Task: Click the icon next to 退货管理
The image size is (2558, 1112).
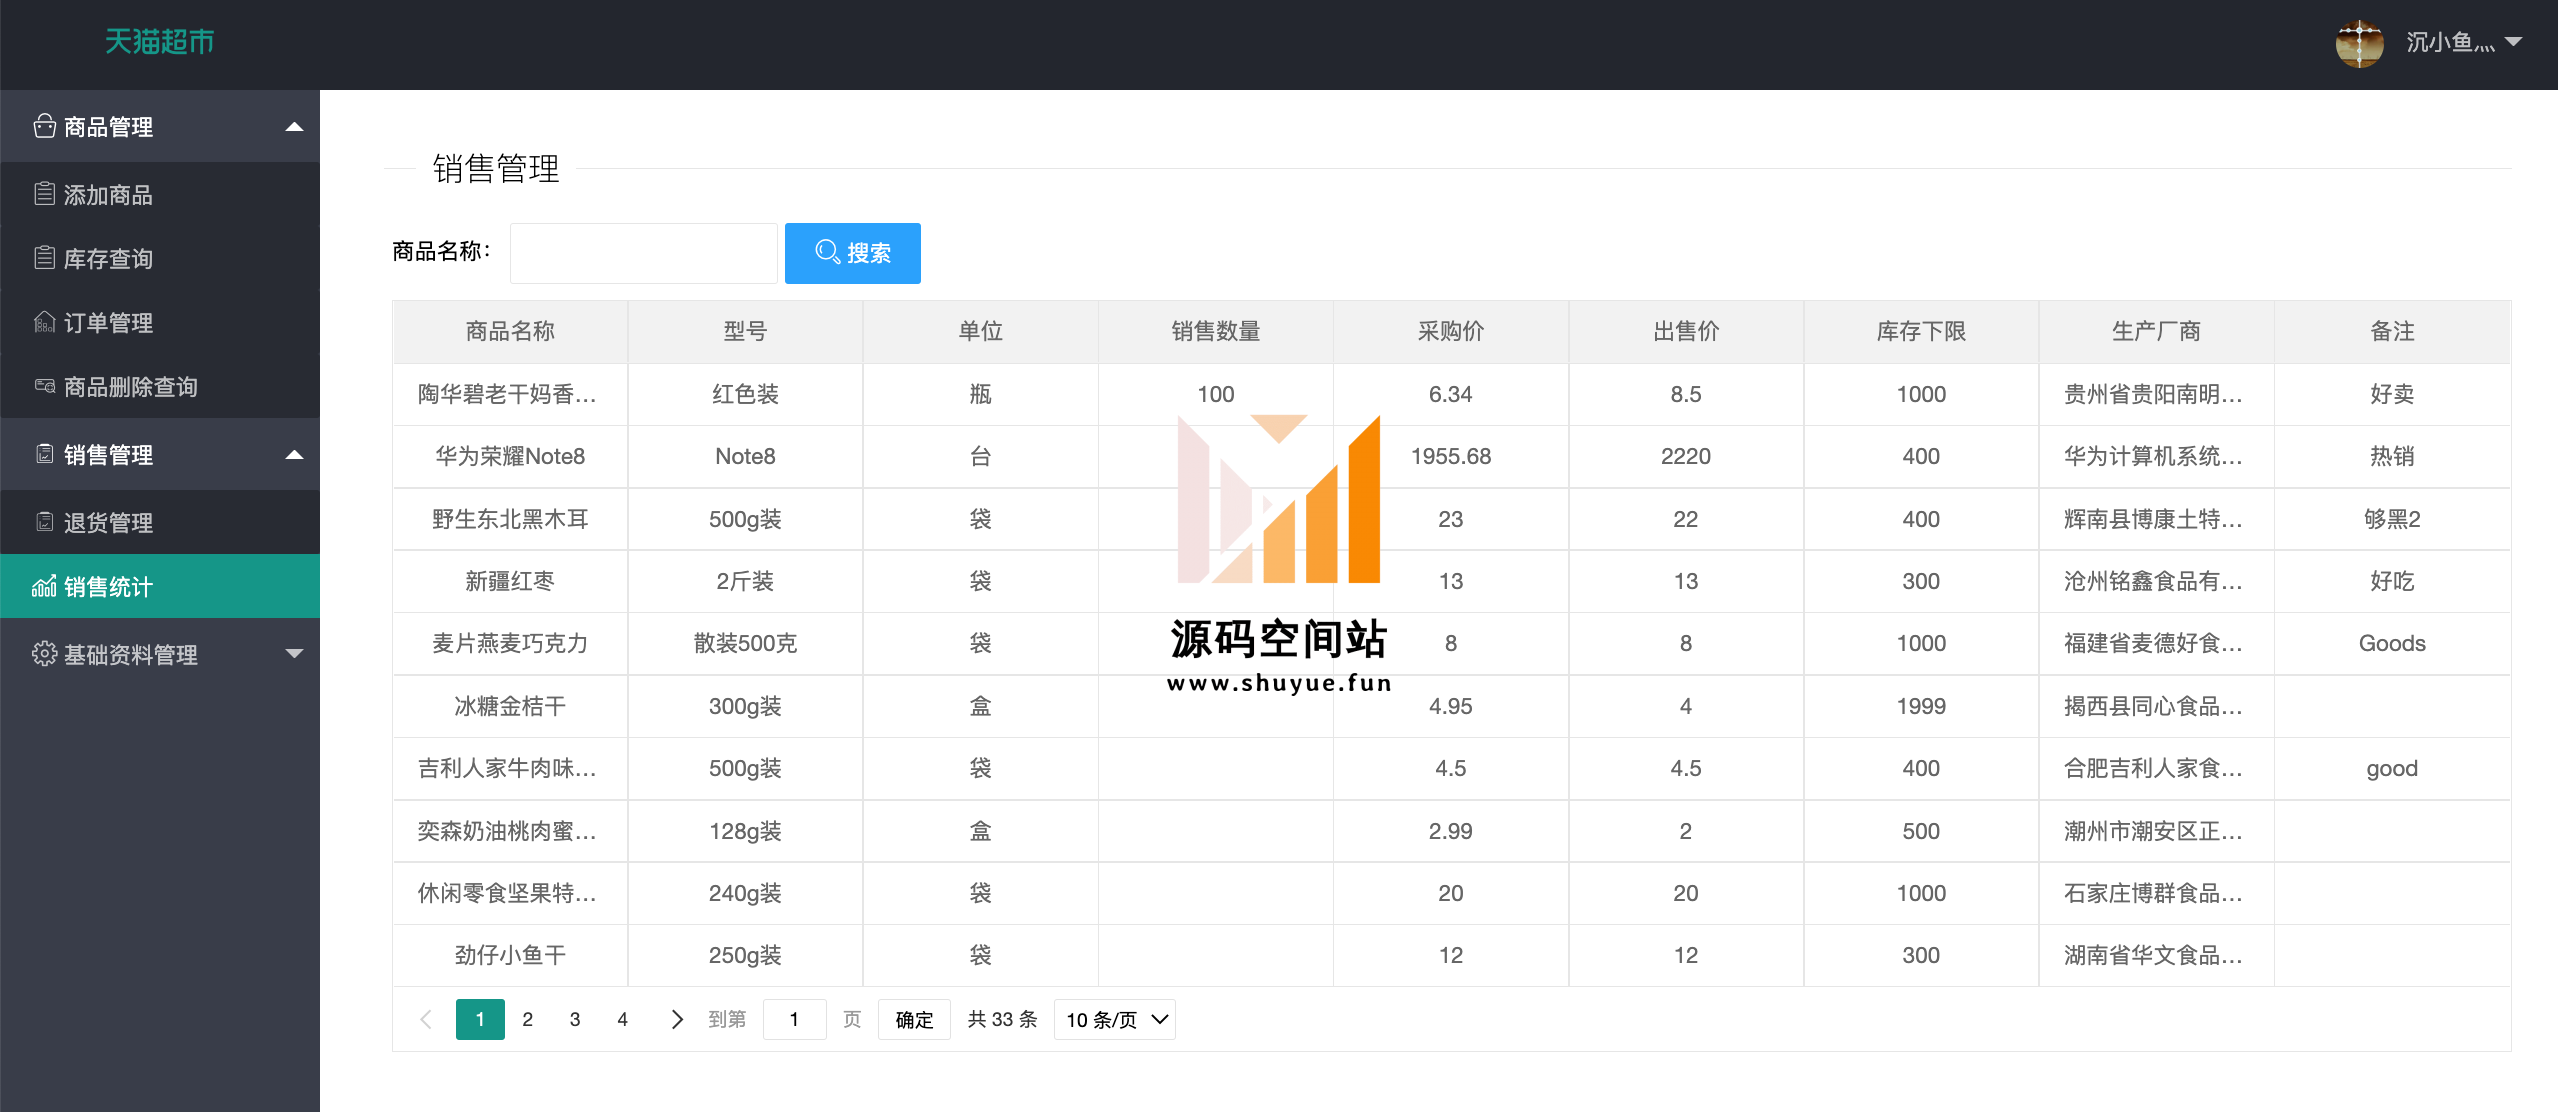Action: 44,522
